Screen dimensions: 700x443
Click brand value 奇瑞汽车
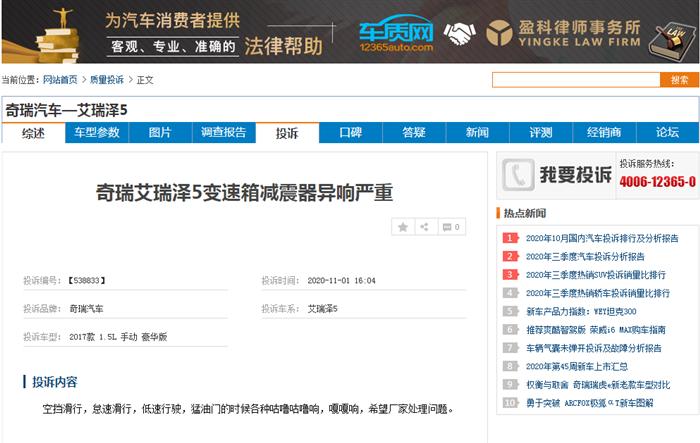pos(86,309)
